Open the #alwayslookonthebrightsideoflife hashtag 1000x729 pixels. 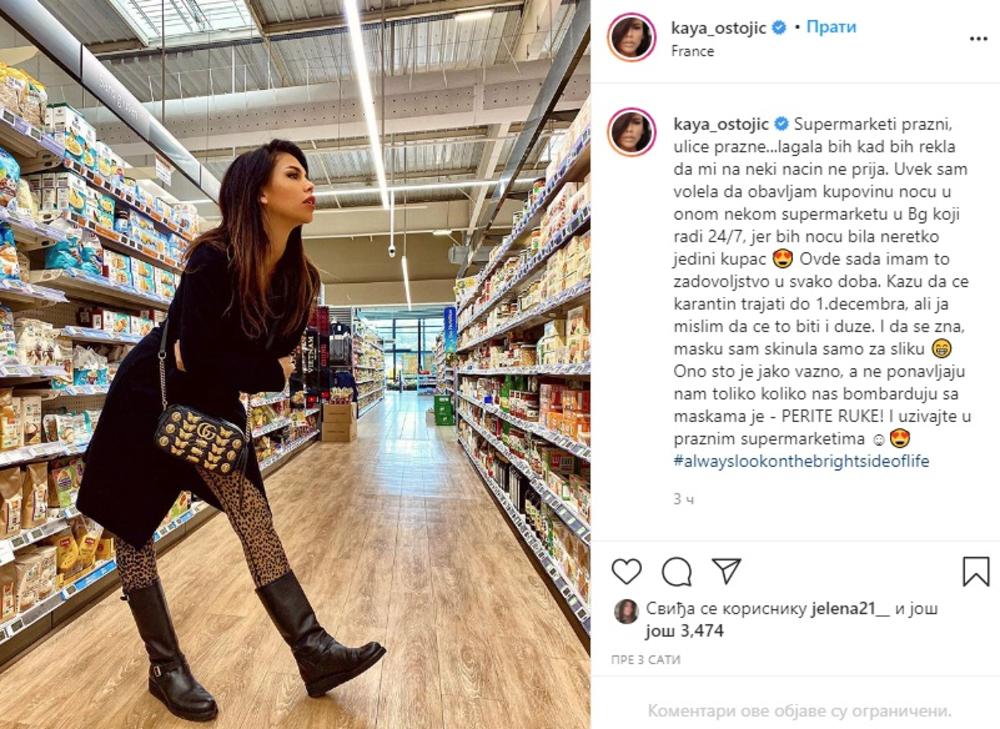click(801, 461)
